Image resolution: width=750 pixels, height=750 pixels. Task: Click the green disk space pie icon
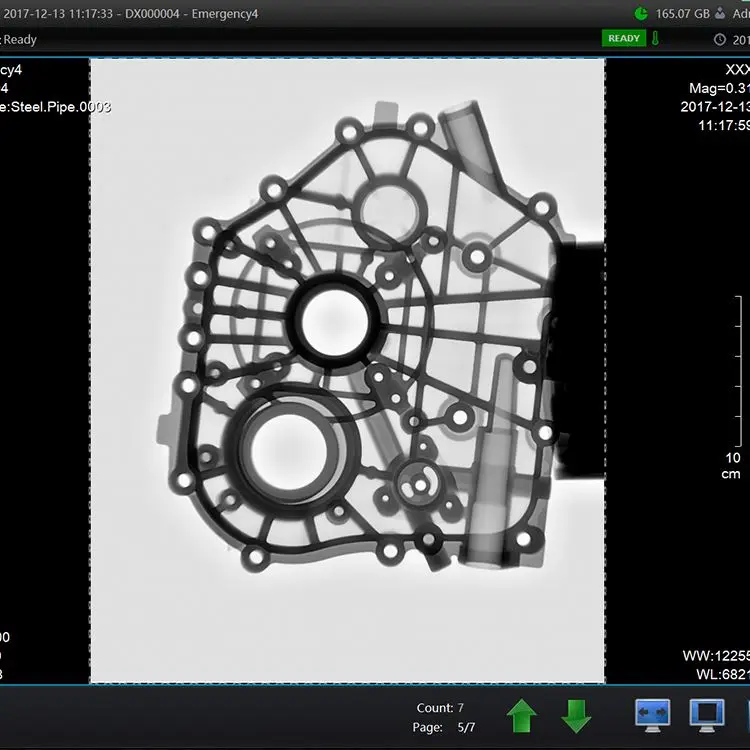point(641,13)
